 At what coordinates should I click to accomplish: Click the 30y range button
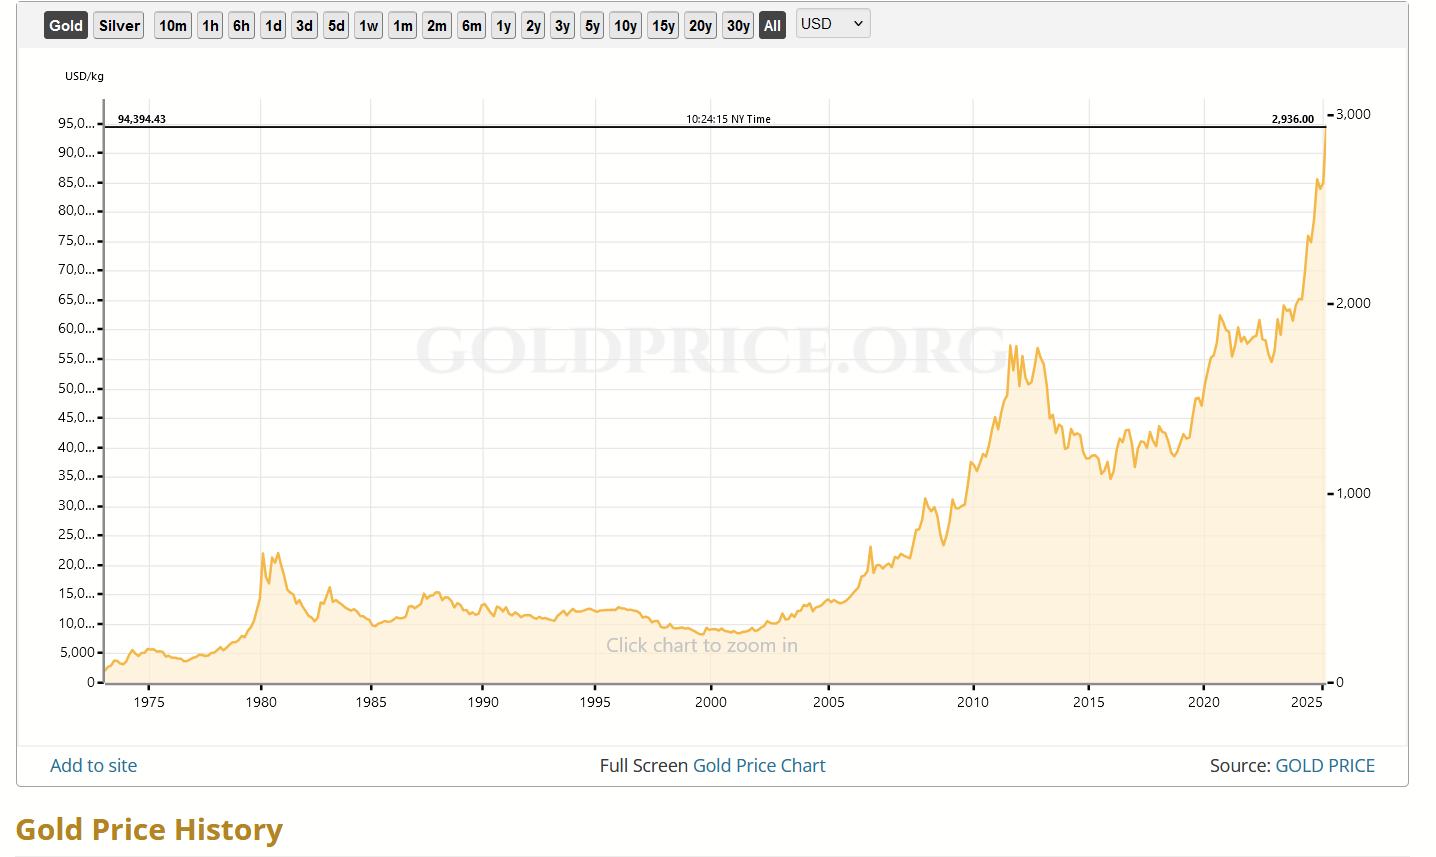pyautogui.click(x=738, y=26)
